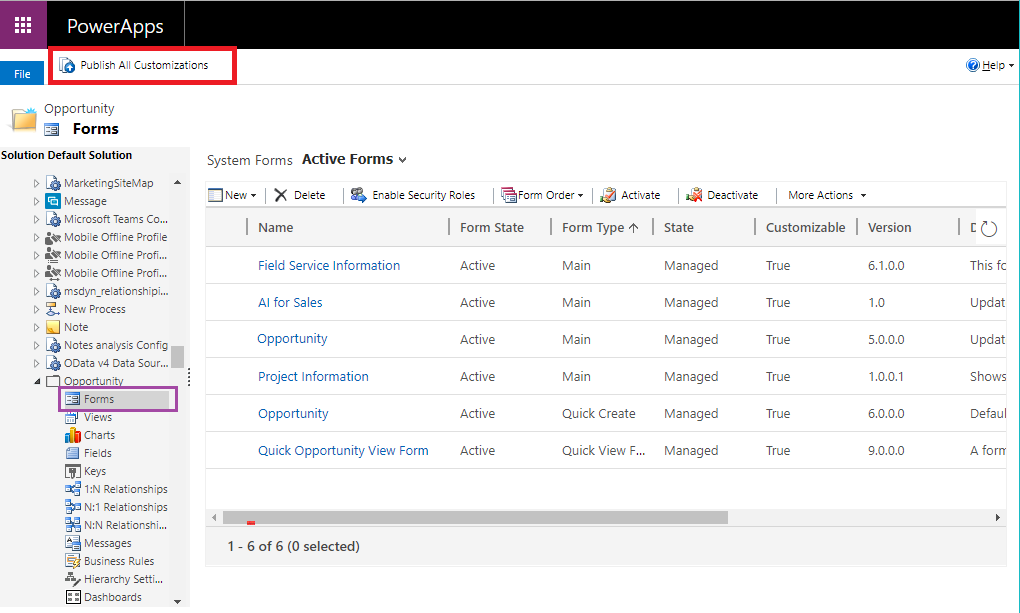
Task: Click the Microsoft Teams Co... entity icon
Action: [x=53, y=219]
